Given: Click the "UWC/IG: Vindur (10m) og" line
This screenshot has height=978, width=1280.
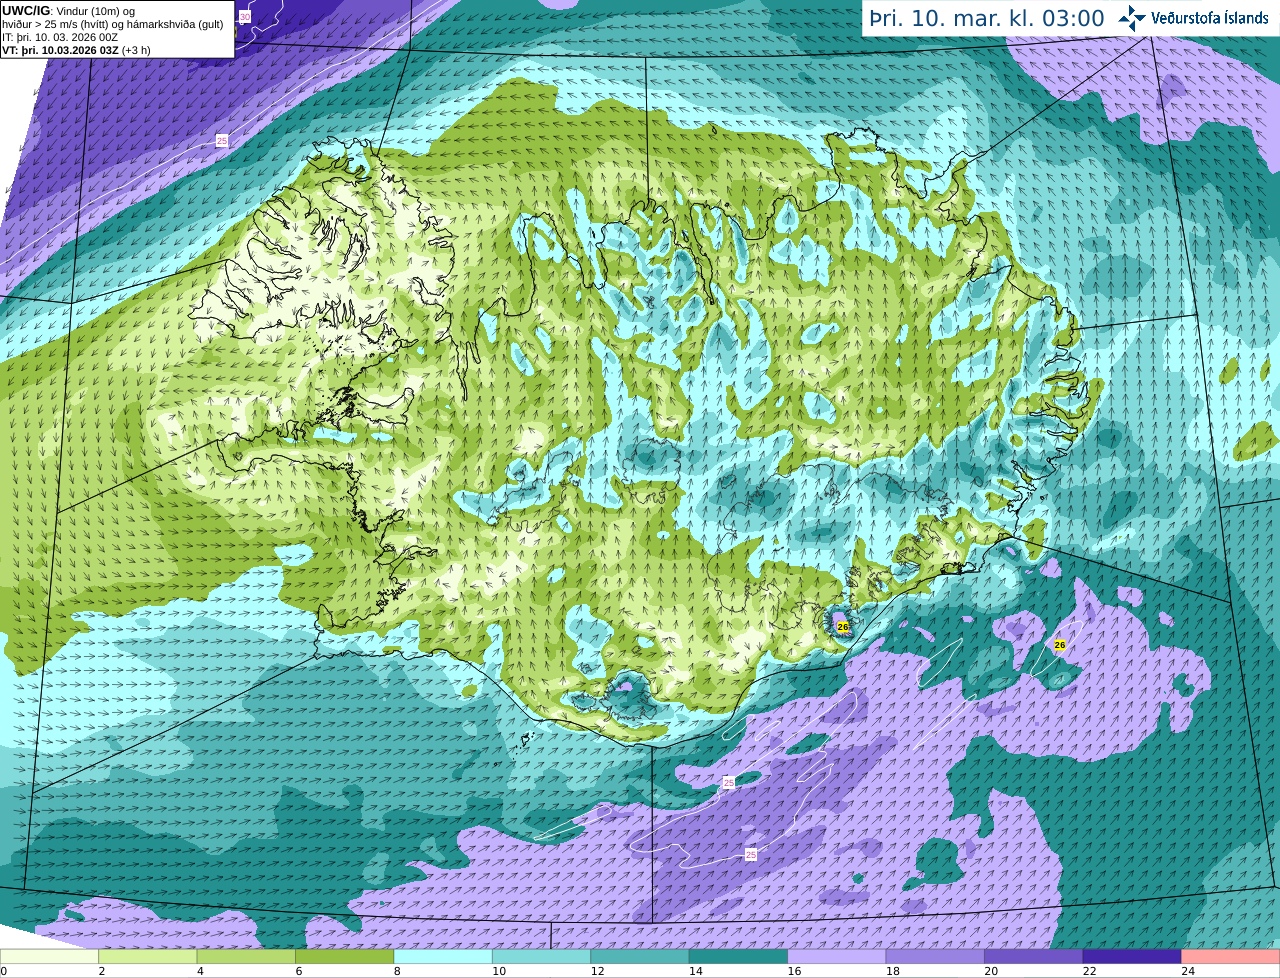Looking at the screenshot, I should (x=69, y=11).
